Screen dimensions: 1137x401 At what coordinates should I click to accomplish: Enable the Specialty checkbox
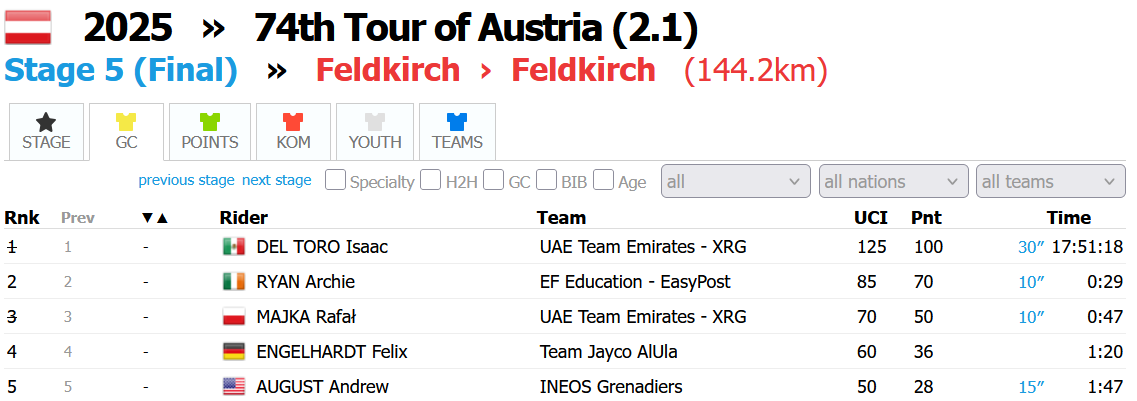click(x=336, y=181)
